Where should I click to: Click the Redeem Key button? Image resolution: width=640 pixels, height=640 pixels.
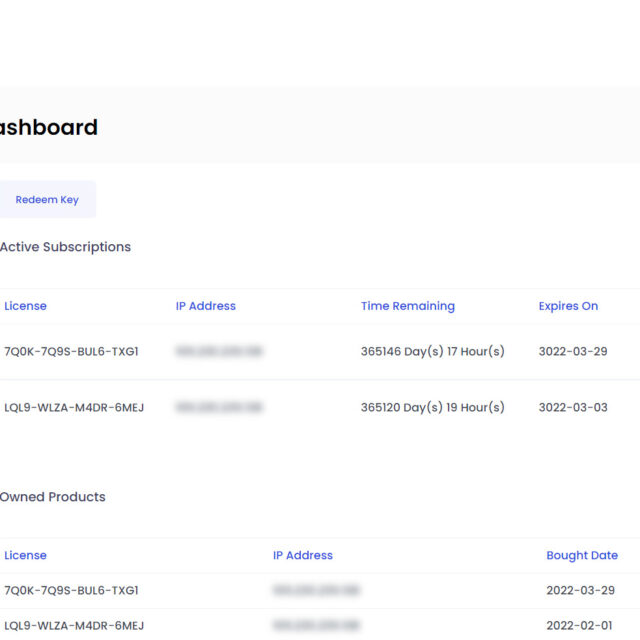coord(47,199)
